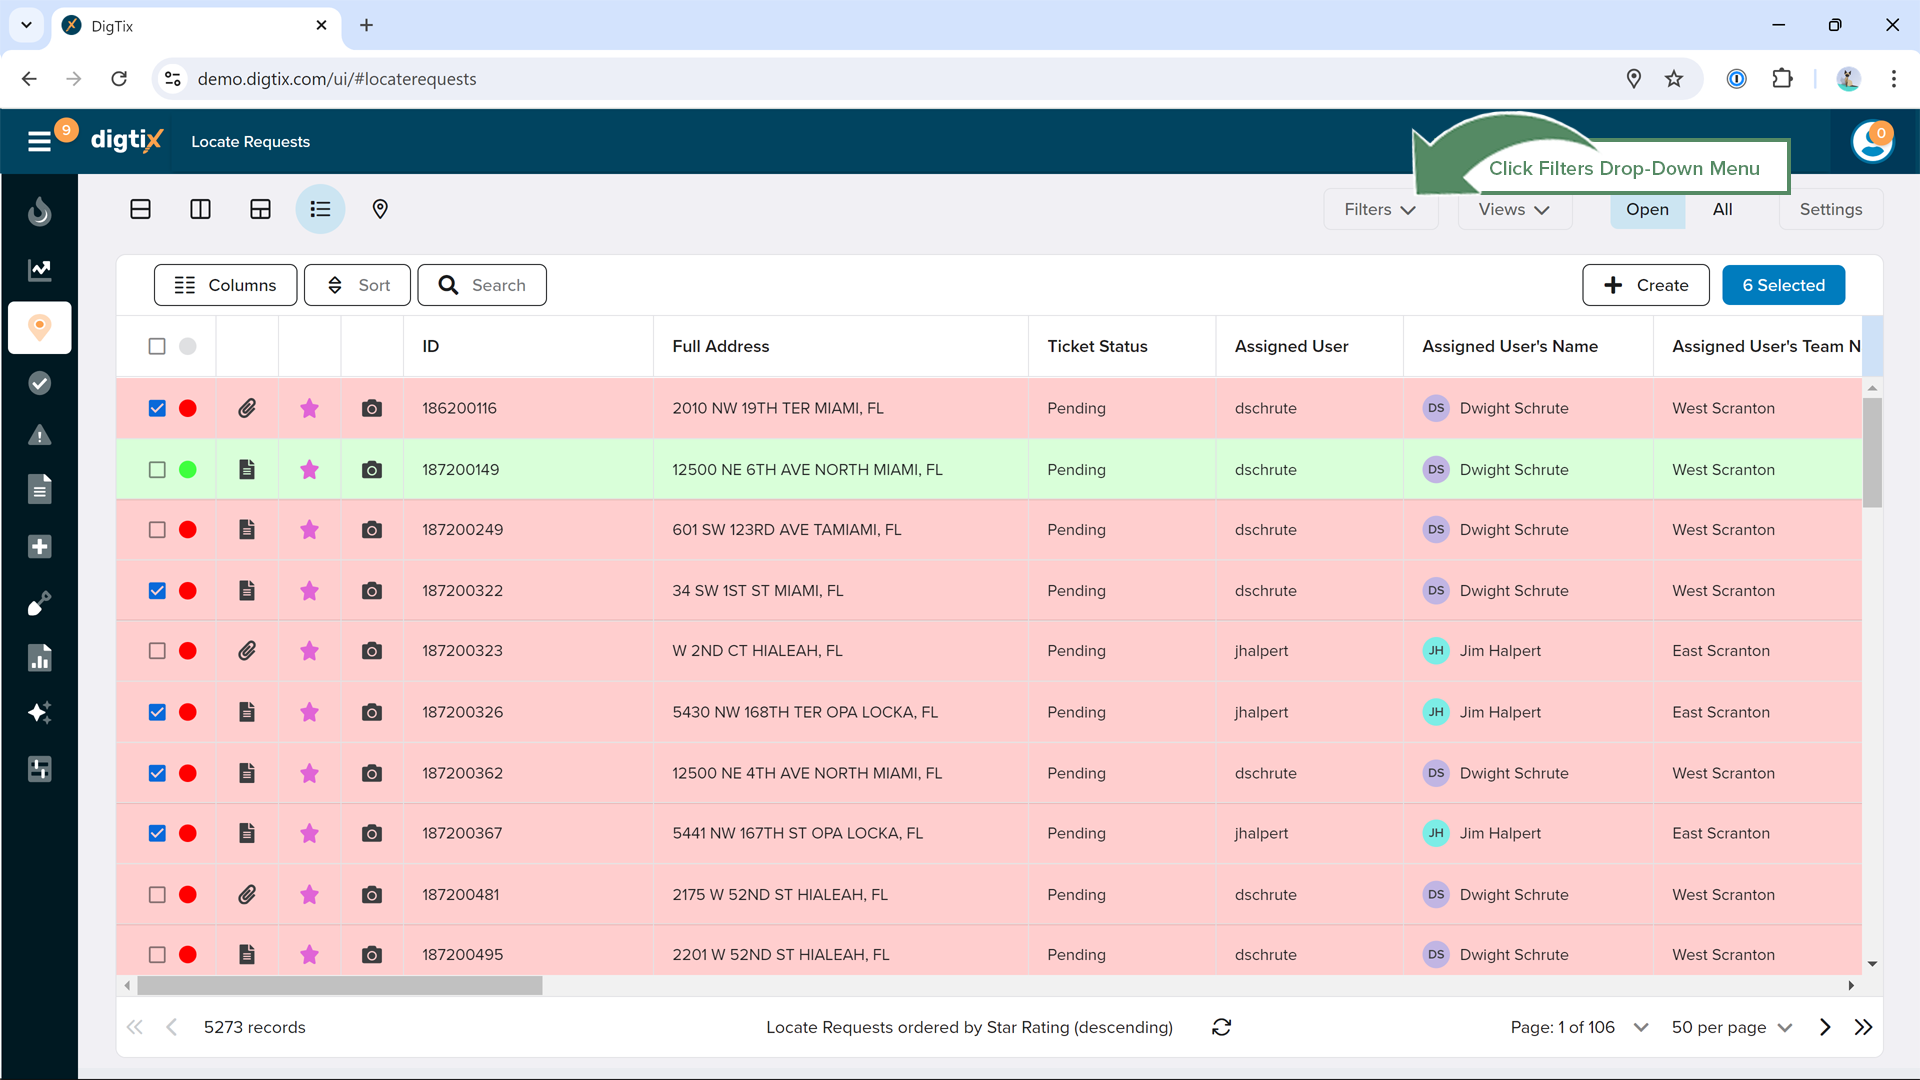Click the pink star on ticket 187200481
1920x1080 pixels.
click(309, 895)
